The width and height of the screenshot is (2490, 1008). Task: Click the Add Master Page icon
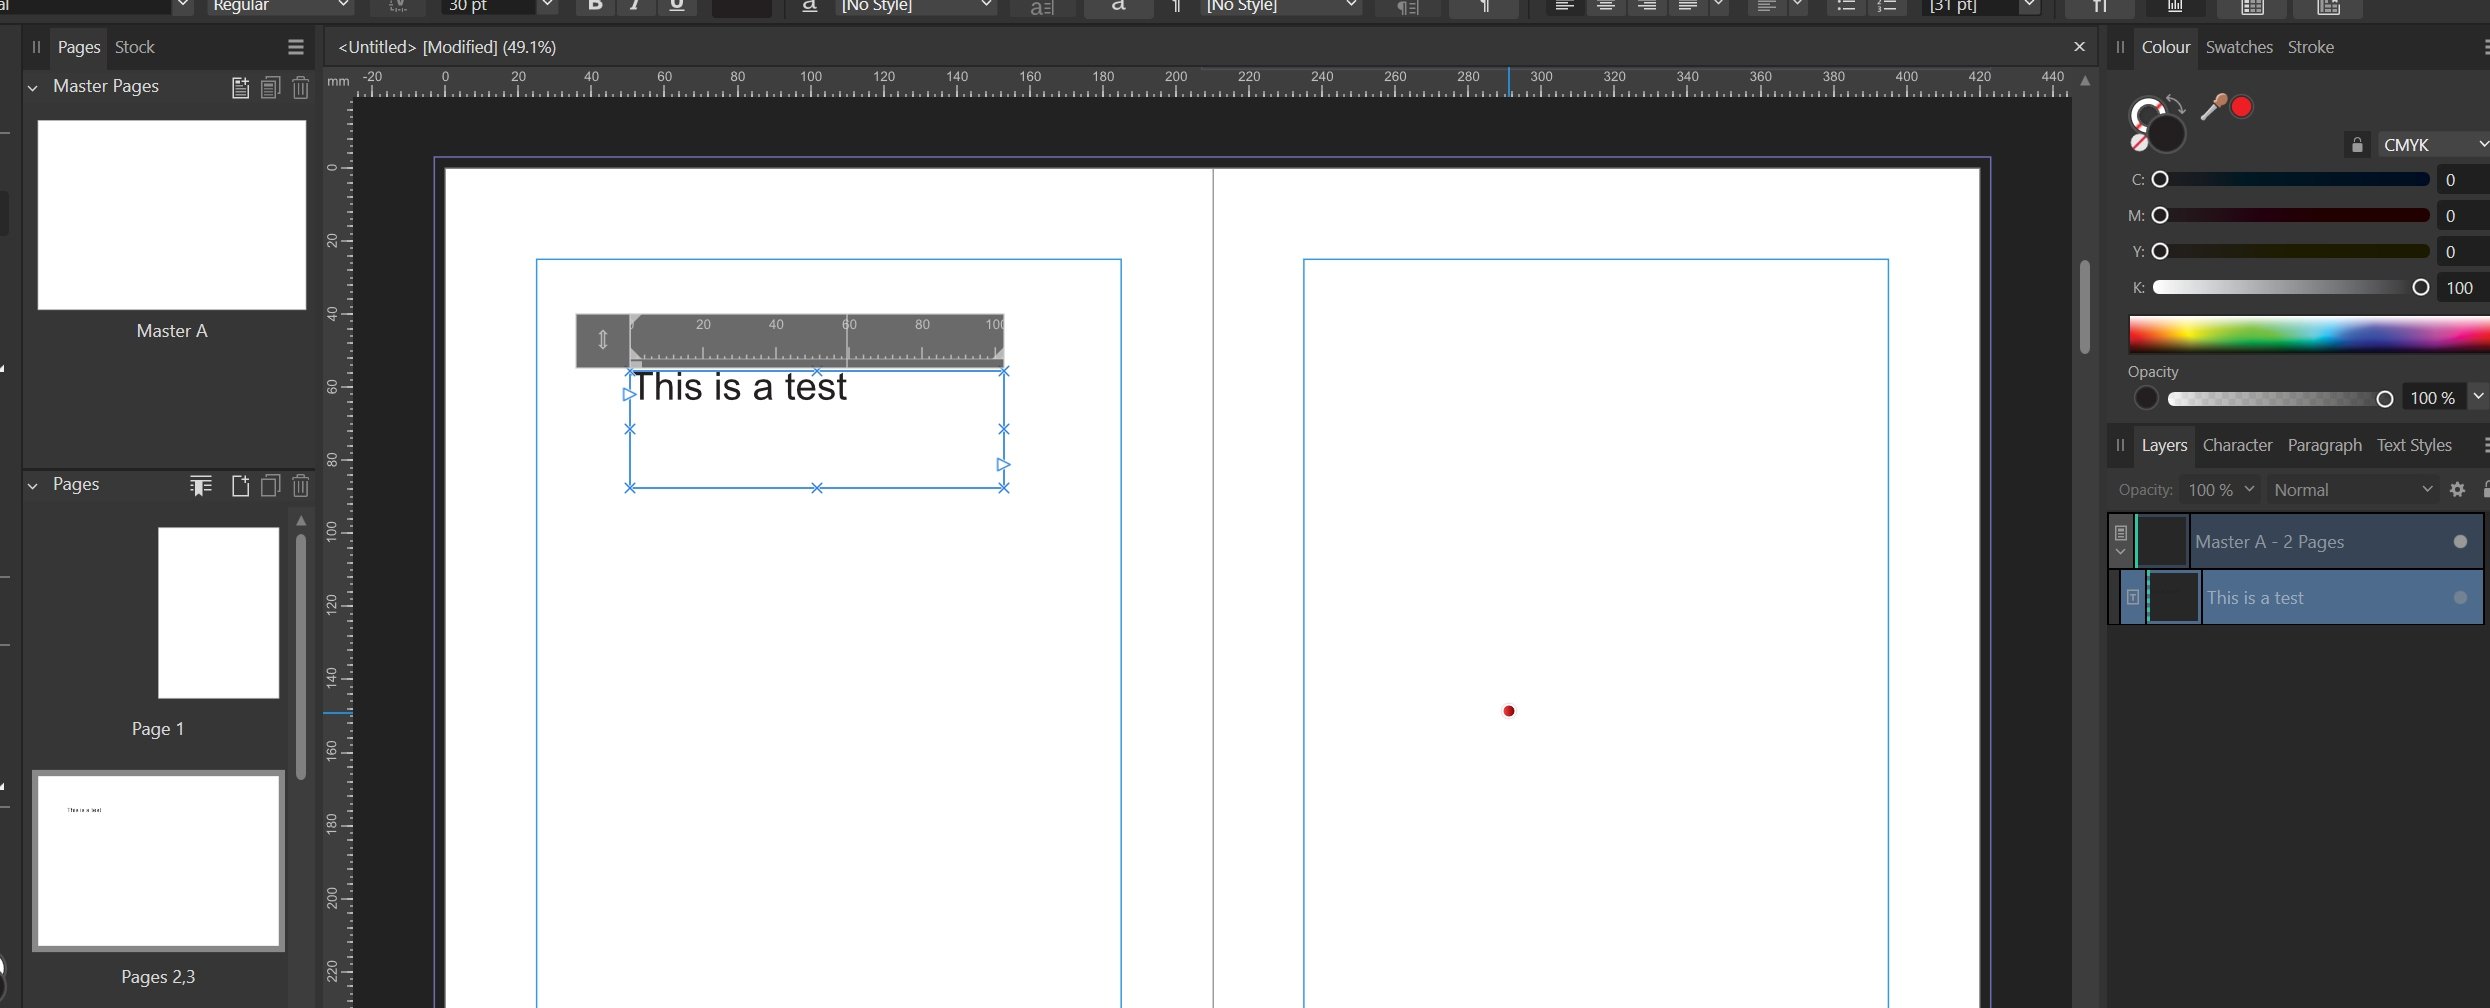click(x=240, y=87)
